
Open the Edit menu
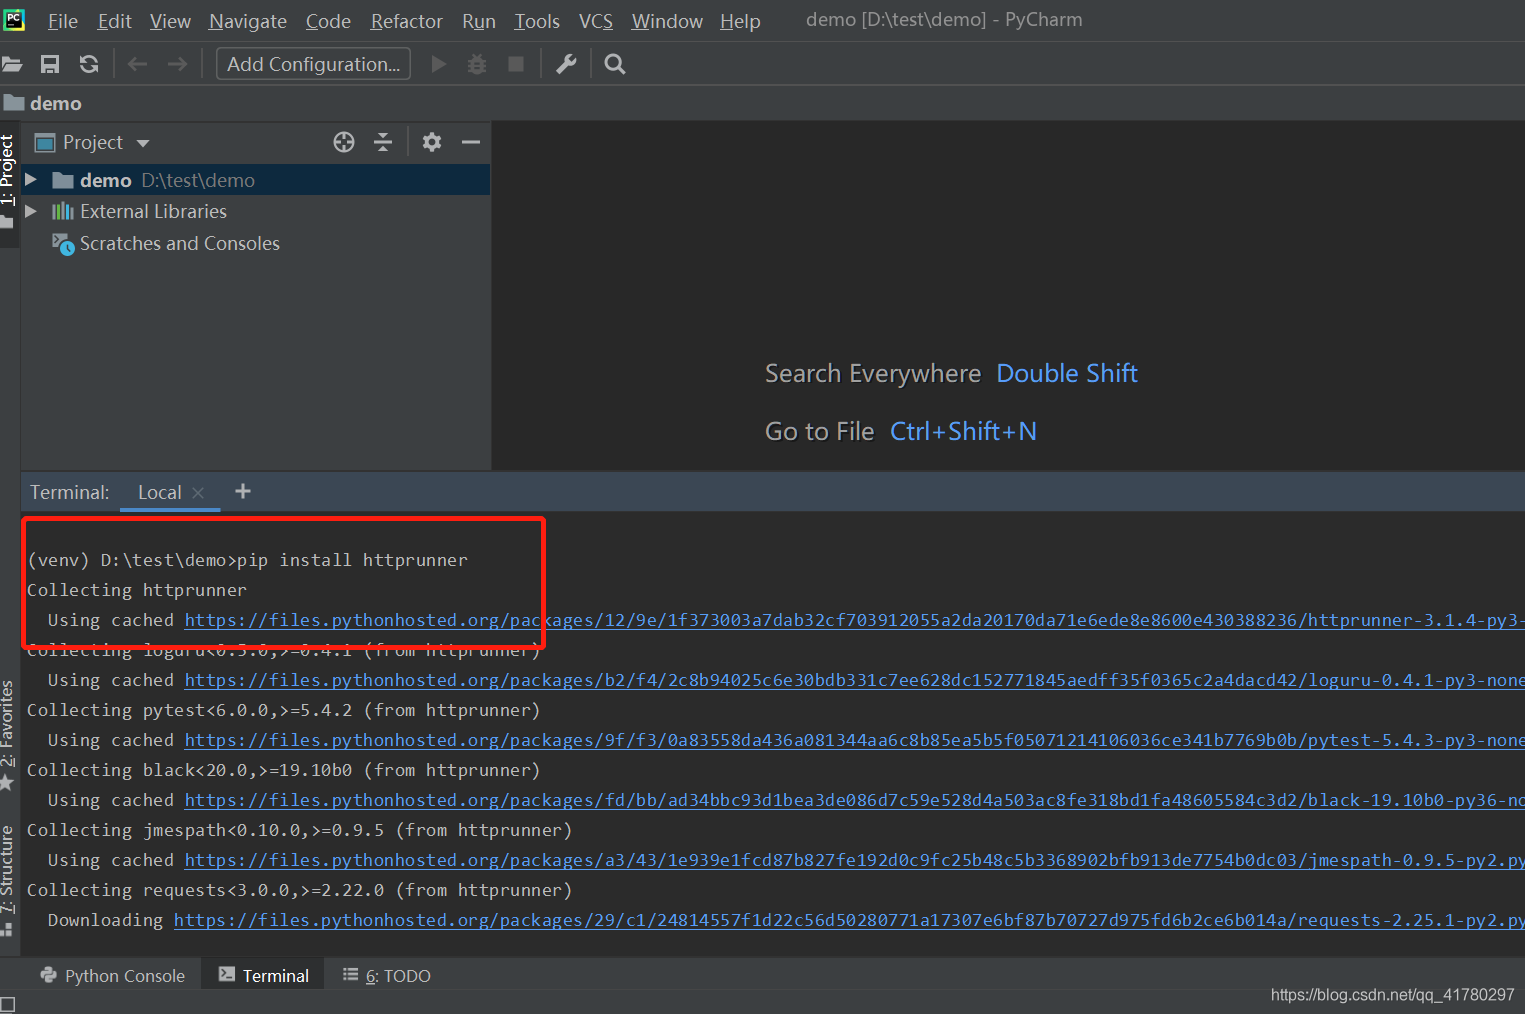tap(114, 21)
